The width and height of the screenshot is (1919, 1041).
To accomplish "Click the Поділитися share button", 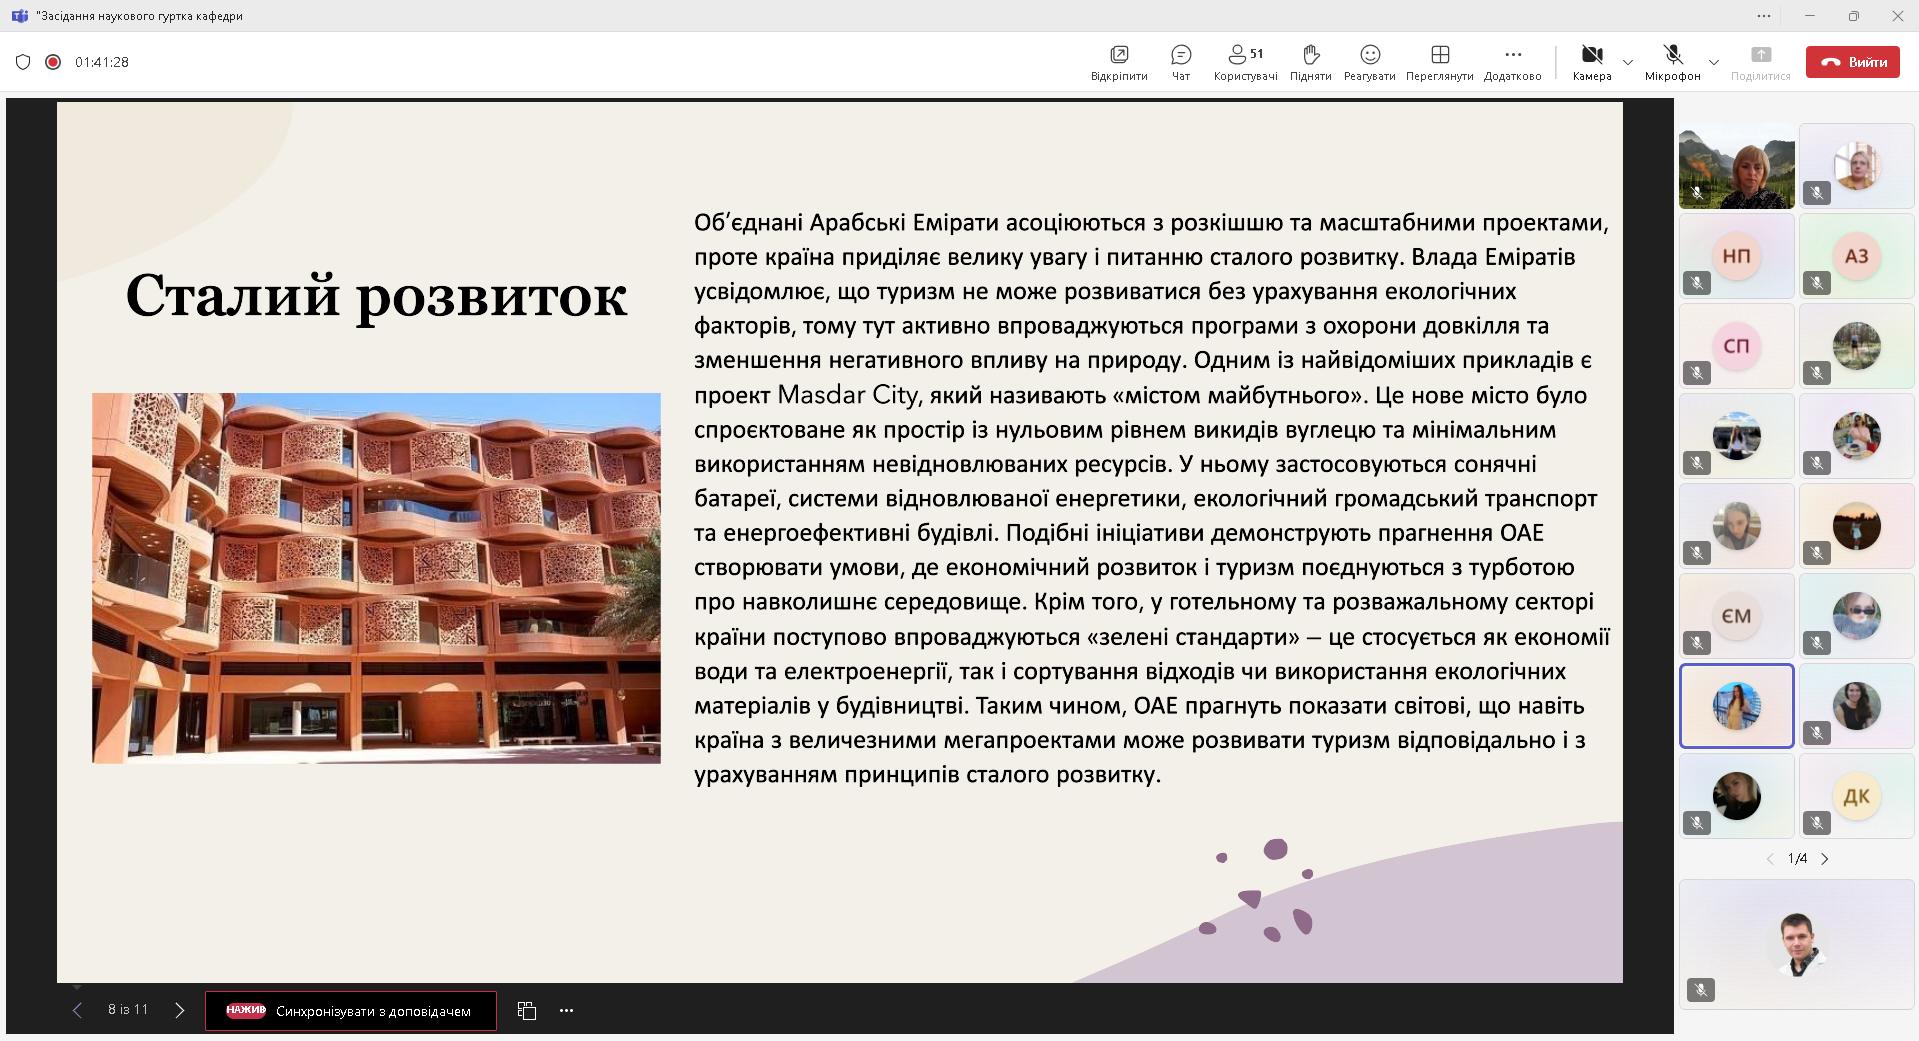I will click(1761, 62).
